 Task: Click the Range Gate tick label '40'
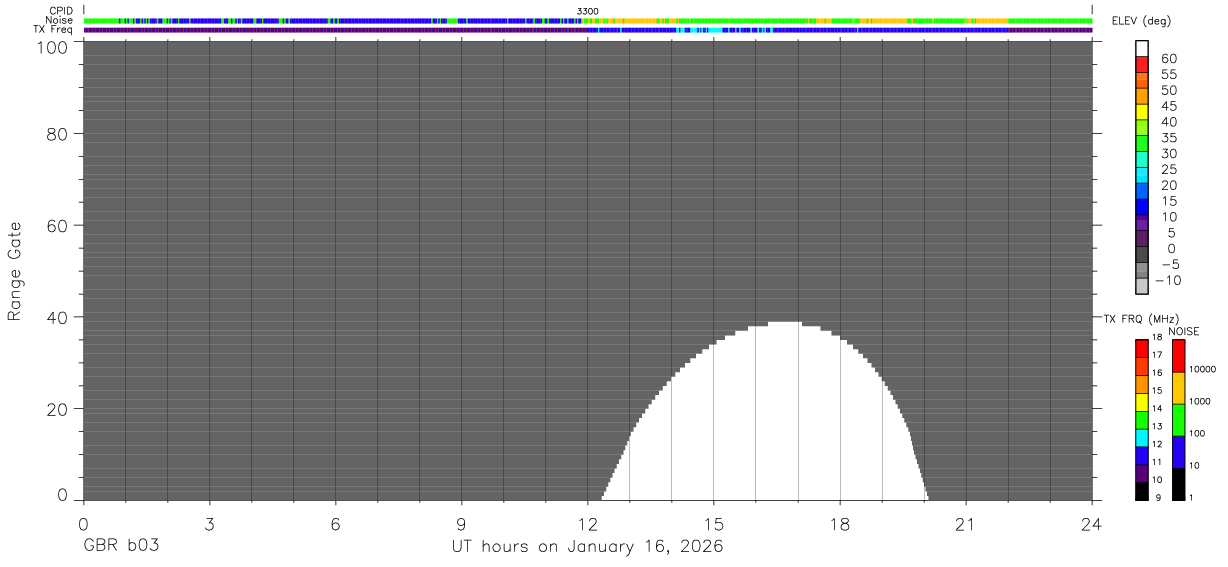[x=58, y=317]
